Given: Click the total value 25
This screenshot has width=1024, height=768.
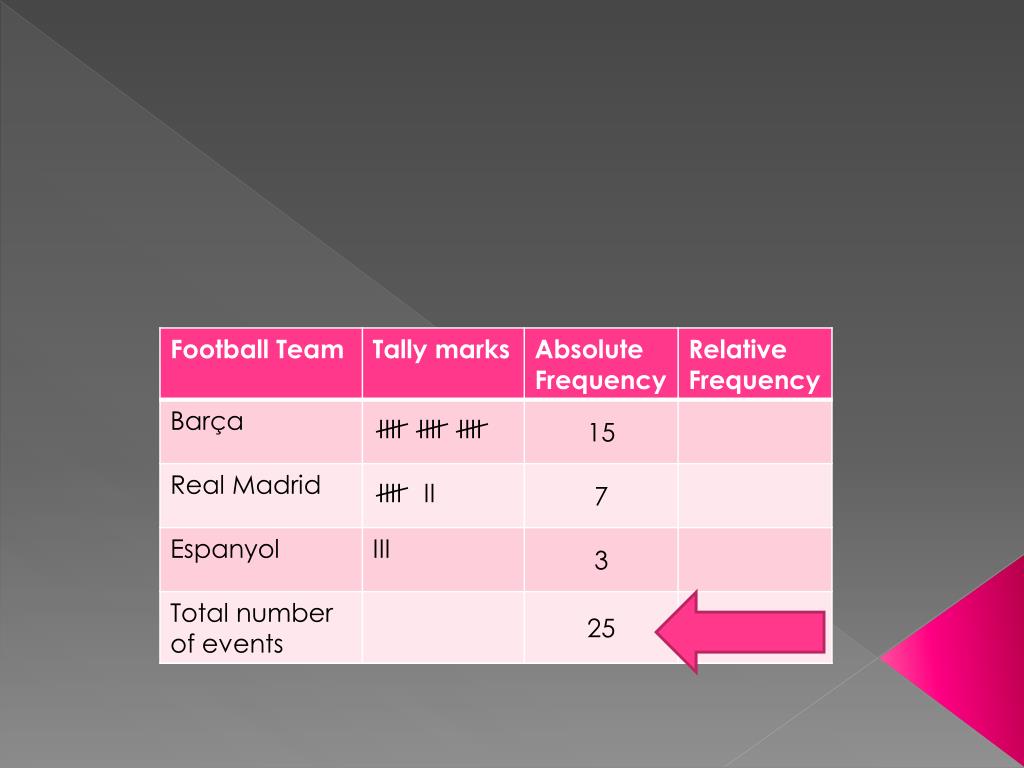Looking at the screenshot, I should [601, 628].
